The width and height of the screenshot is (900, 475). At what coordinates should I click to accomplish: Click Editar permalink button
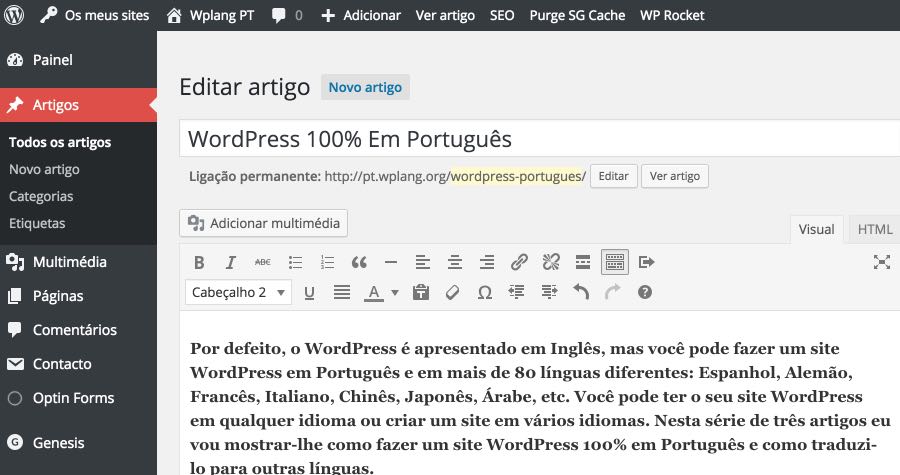(x=614, y=176)
